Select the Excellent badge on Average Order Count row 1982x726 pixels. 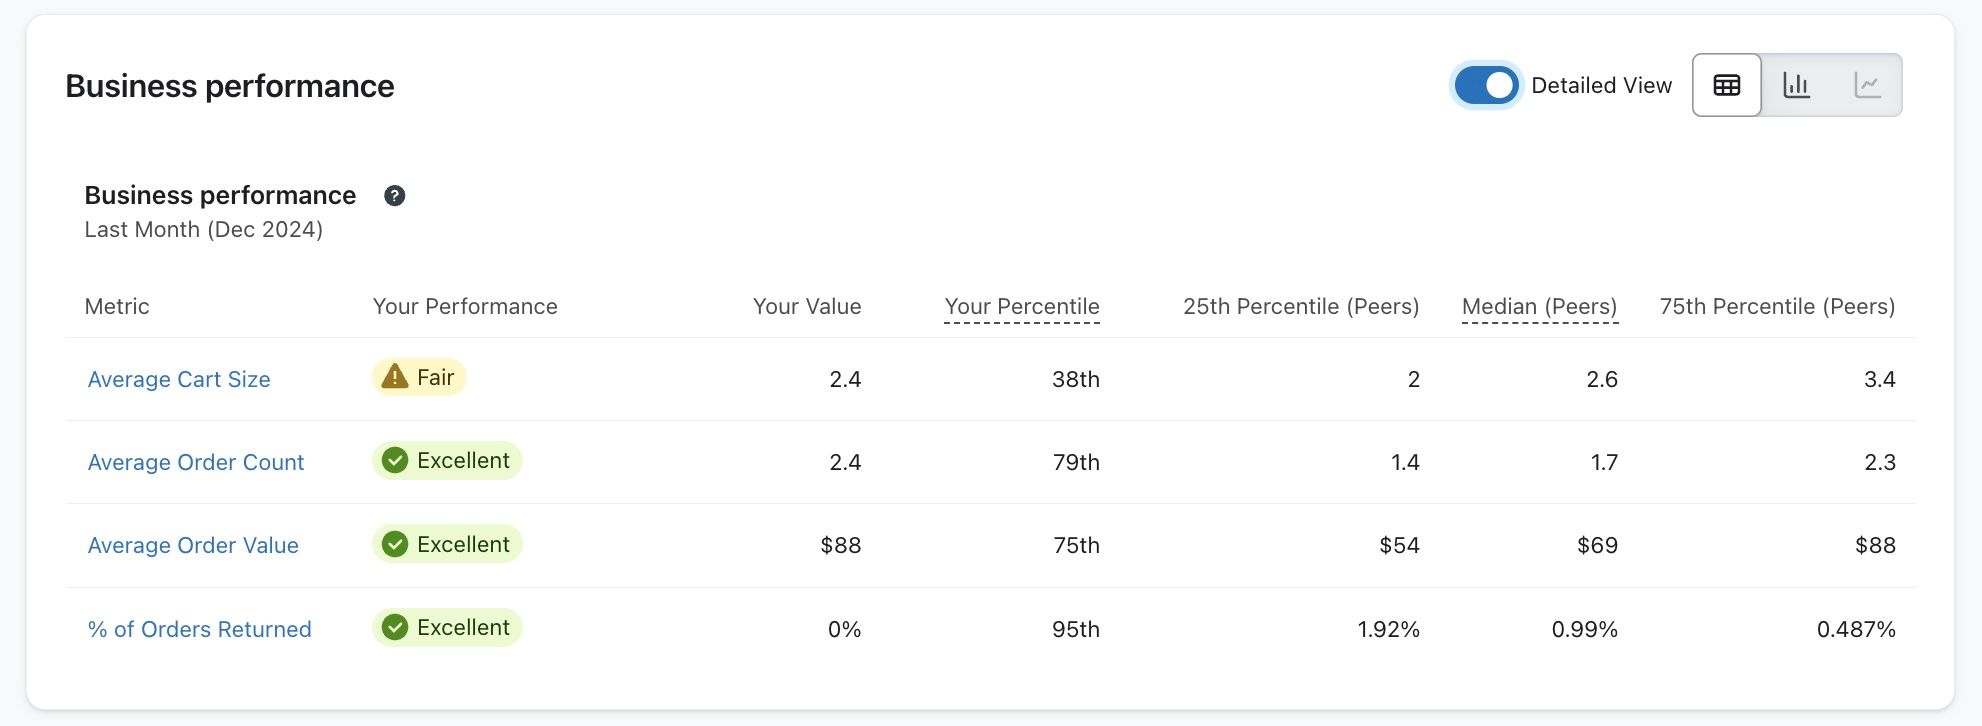point(446,460)
